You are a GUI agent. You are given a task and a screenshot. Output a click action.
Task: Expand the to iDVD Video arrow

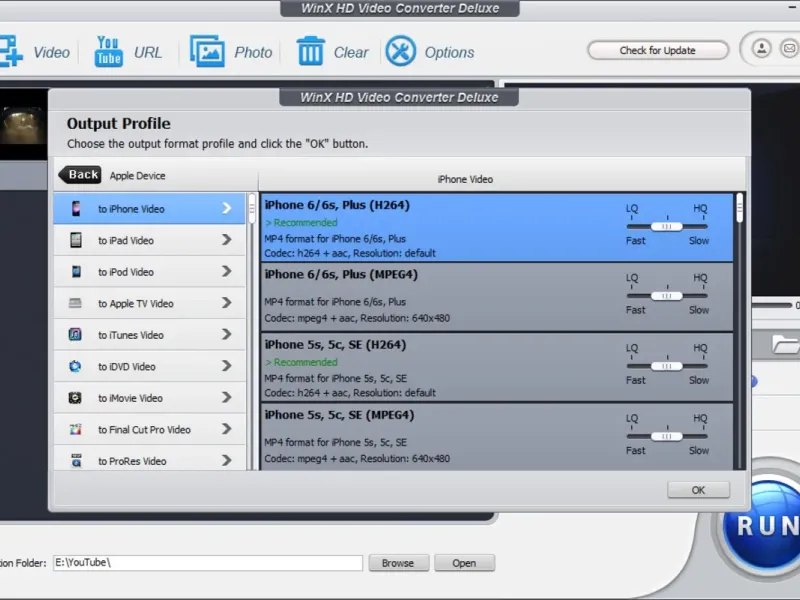click(227, 366)
